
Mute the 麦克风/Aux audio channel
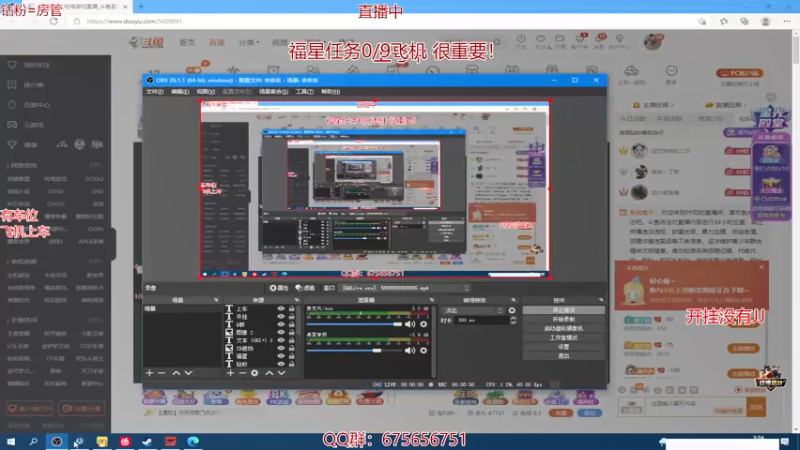coord(410,324)
